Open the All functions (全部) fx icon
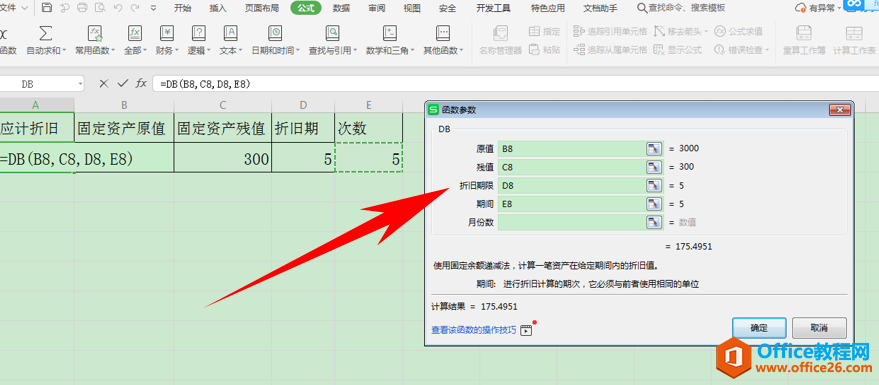Screen dimensions: 879x385 (135, 33)
